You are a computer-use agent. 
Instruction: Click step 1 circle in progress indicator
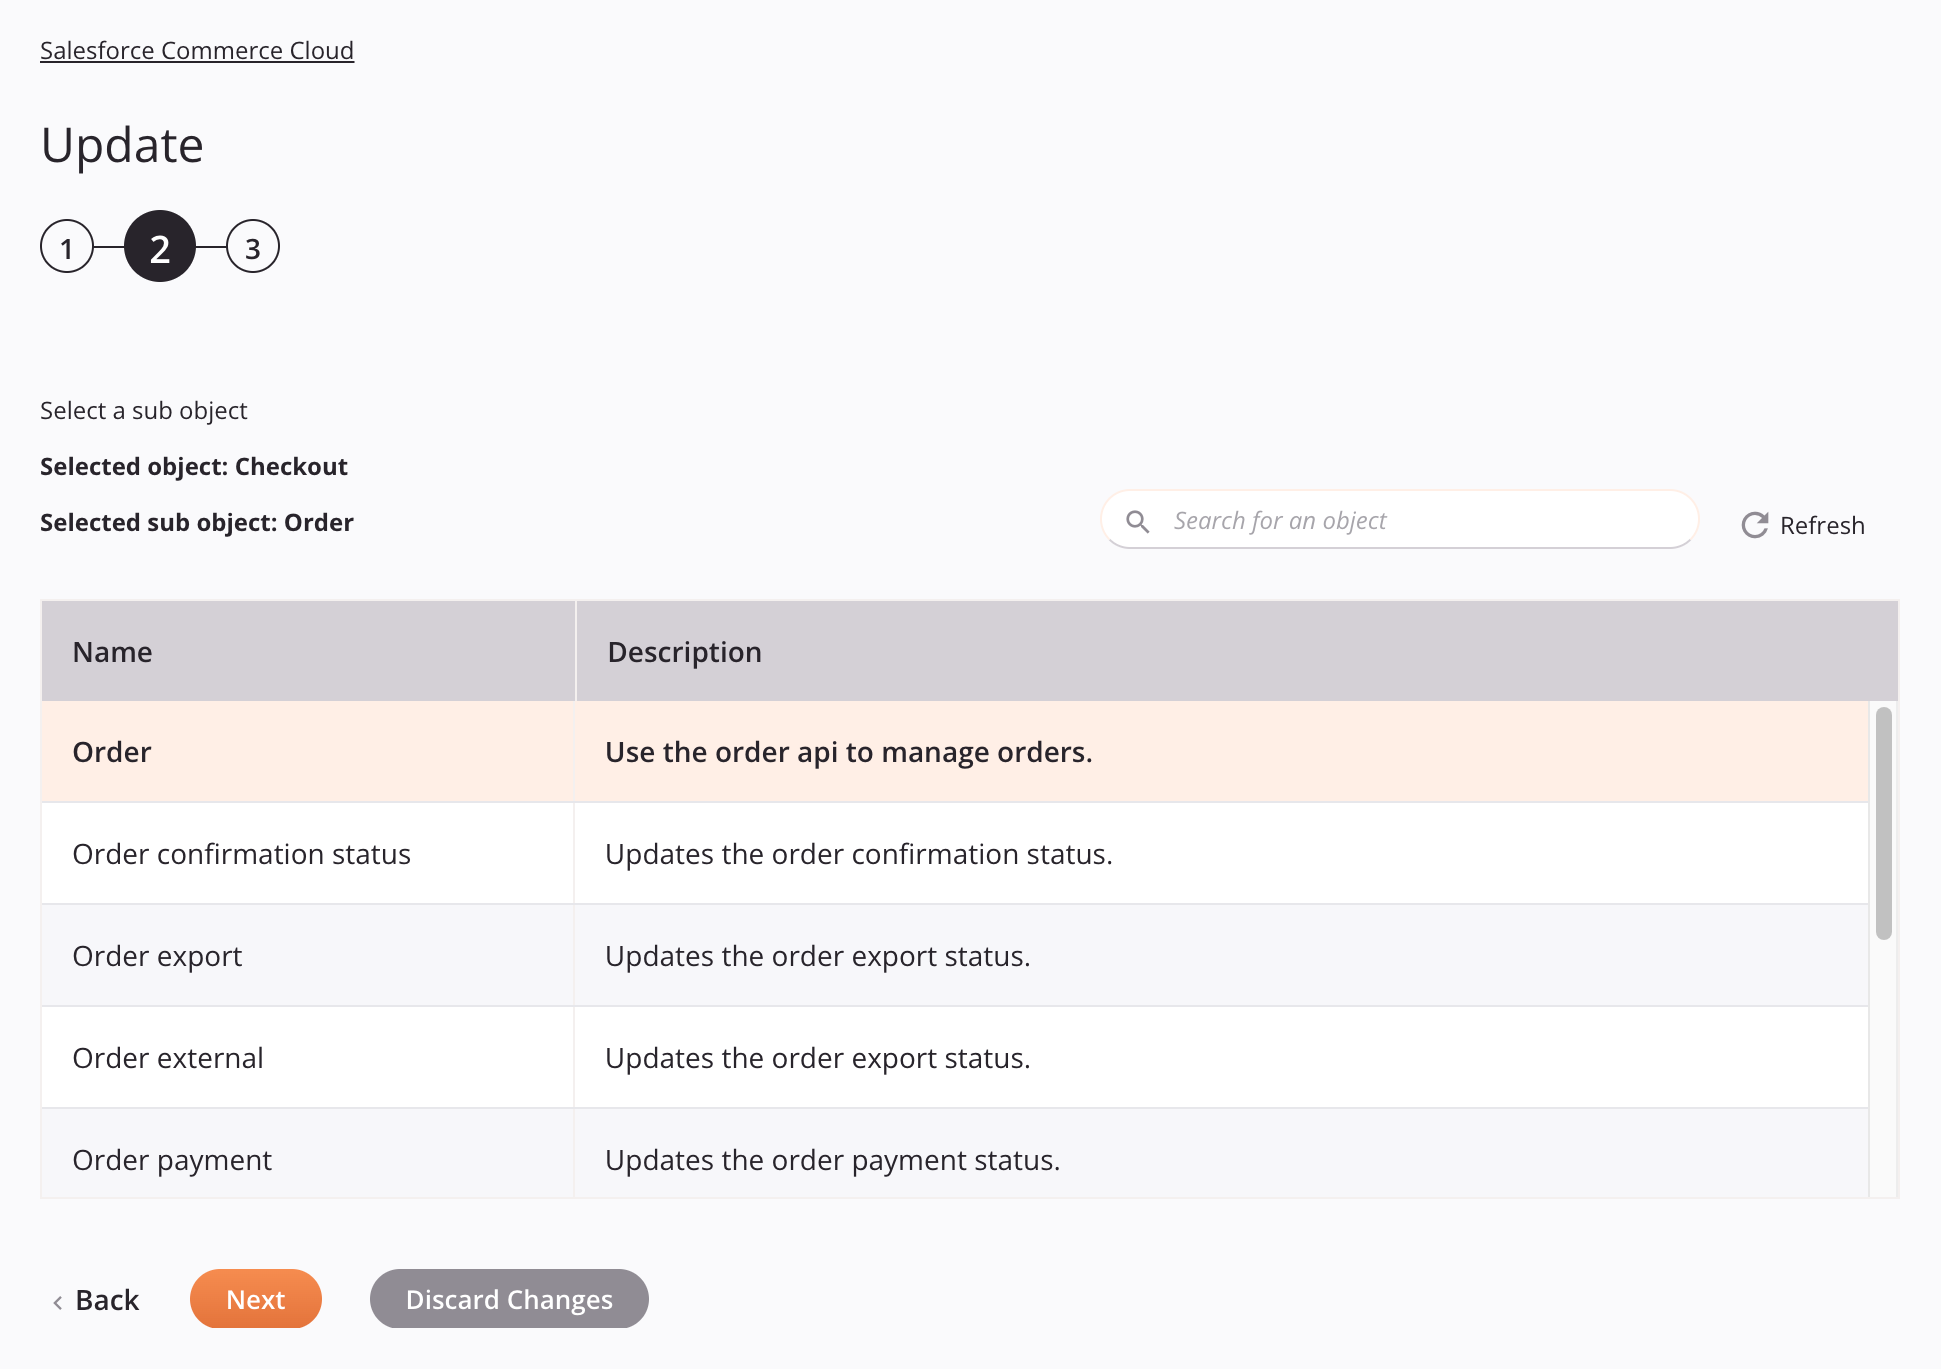tap(67, 246)
